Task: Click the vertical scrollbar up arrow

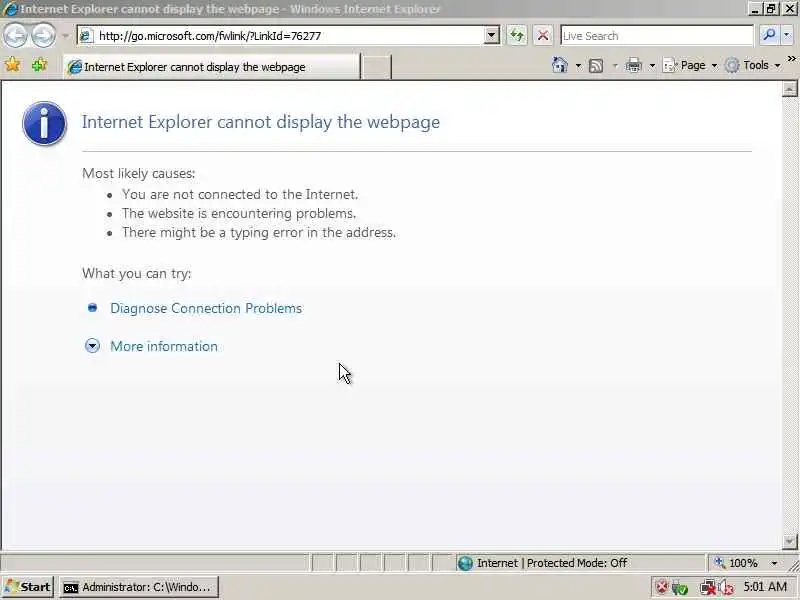Action: pos(789,89)
